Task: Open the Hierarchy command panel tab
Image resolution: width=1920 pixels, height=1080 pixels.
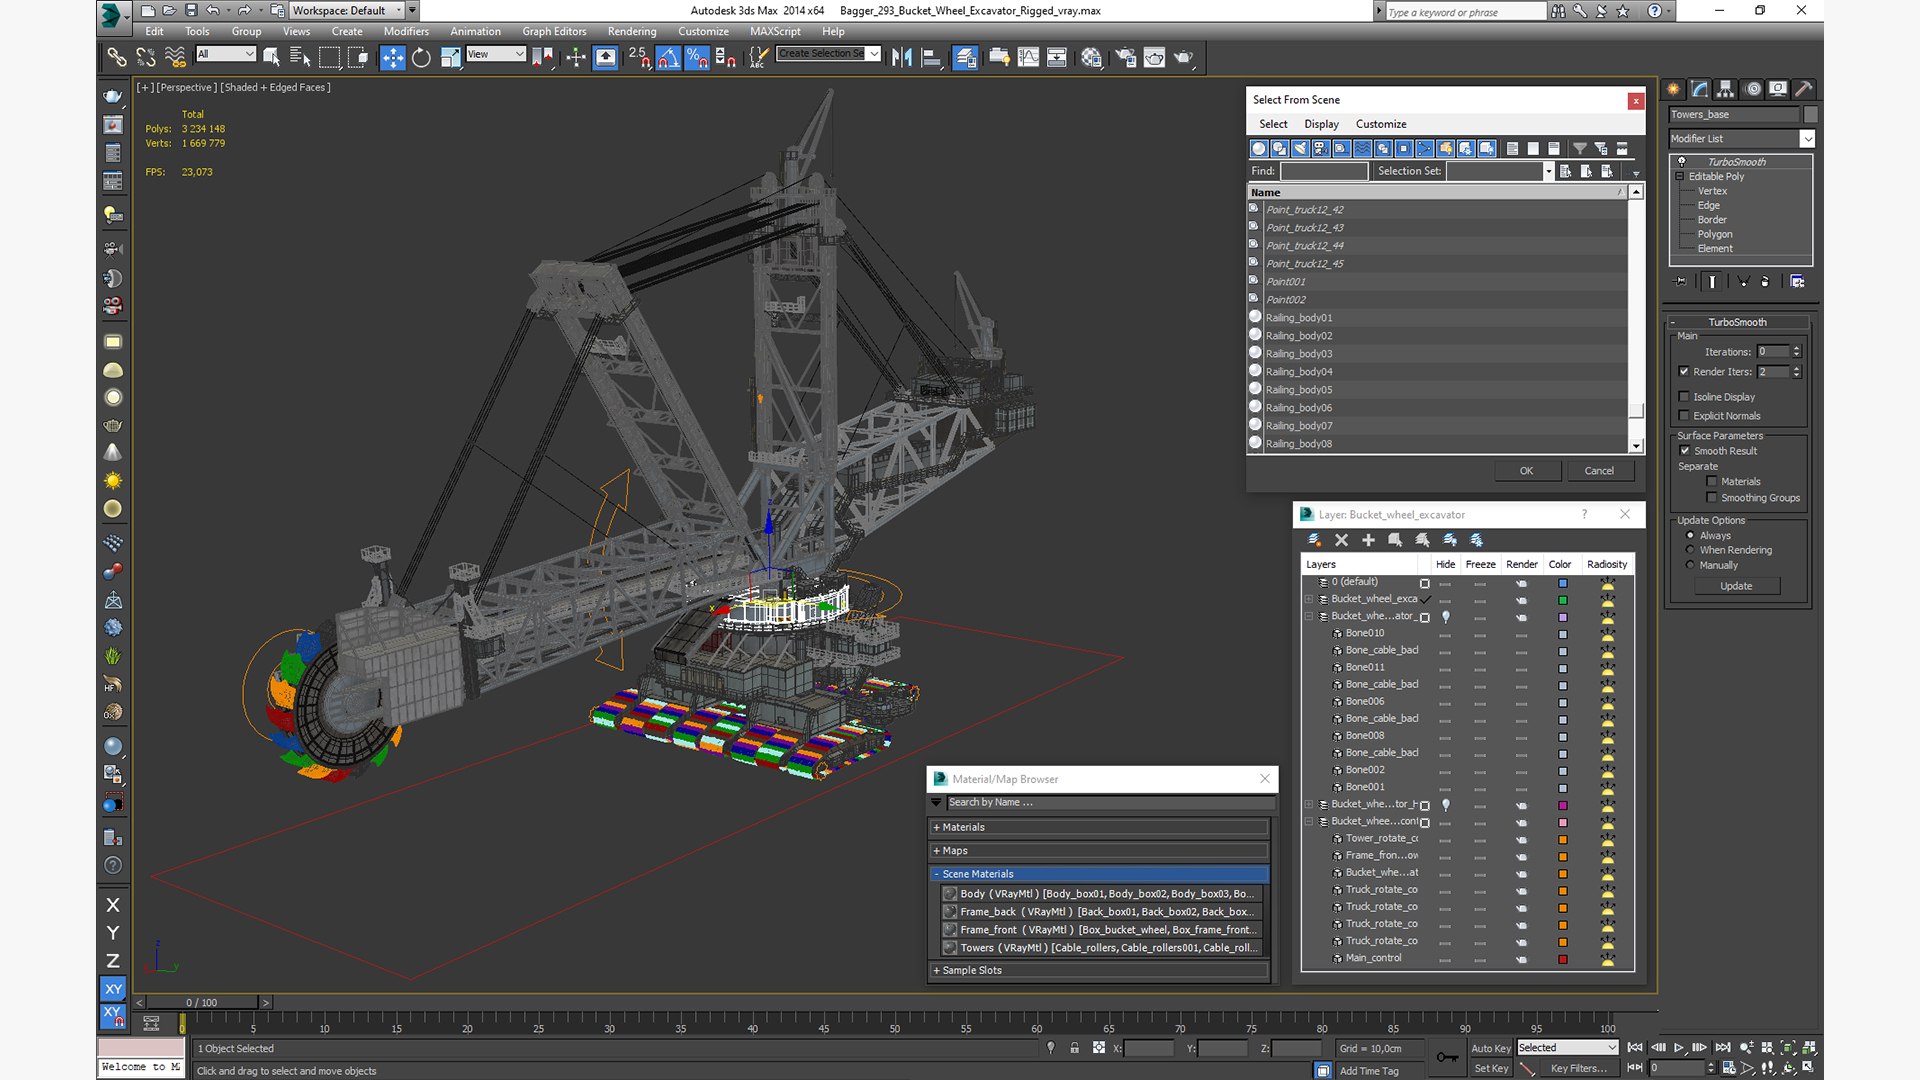Action: coord(1726,89)
